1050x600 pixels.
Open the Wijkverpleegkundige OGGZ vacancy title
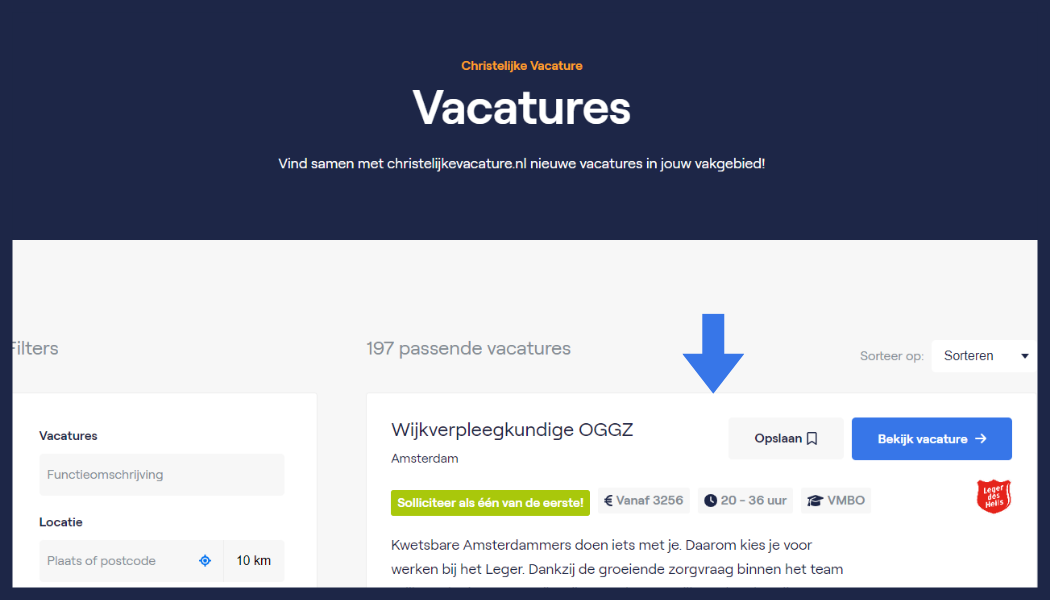click(x=512, y=429)
